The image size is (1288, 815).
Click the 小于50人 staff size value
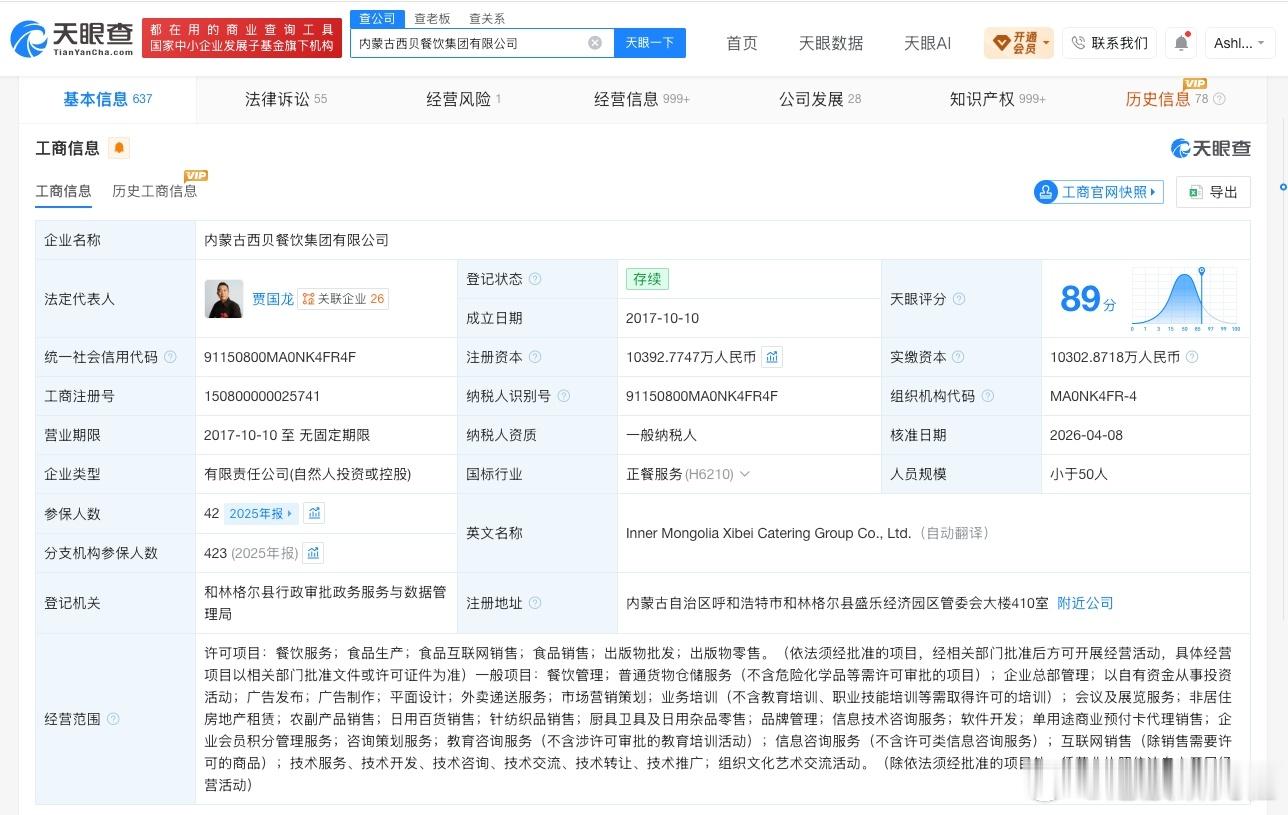coord(1079,474)
